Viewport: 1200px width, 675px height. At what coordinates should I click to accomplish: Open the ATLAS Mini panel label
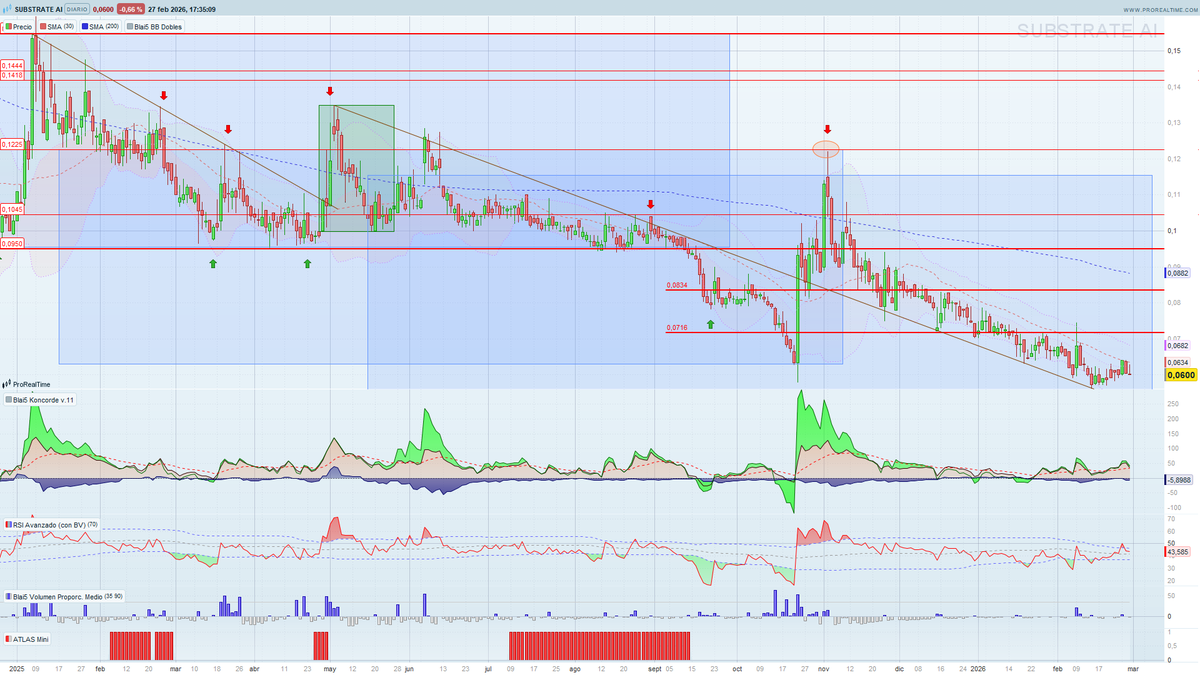pyautogui.click(x=27, y=637)
